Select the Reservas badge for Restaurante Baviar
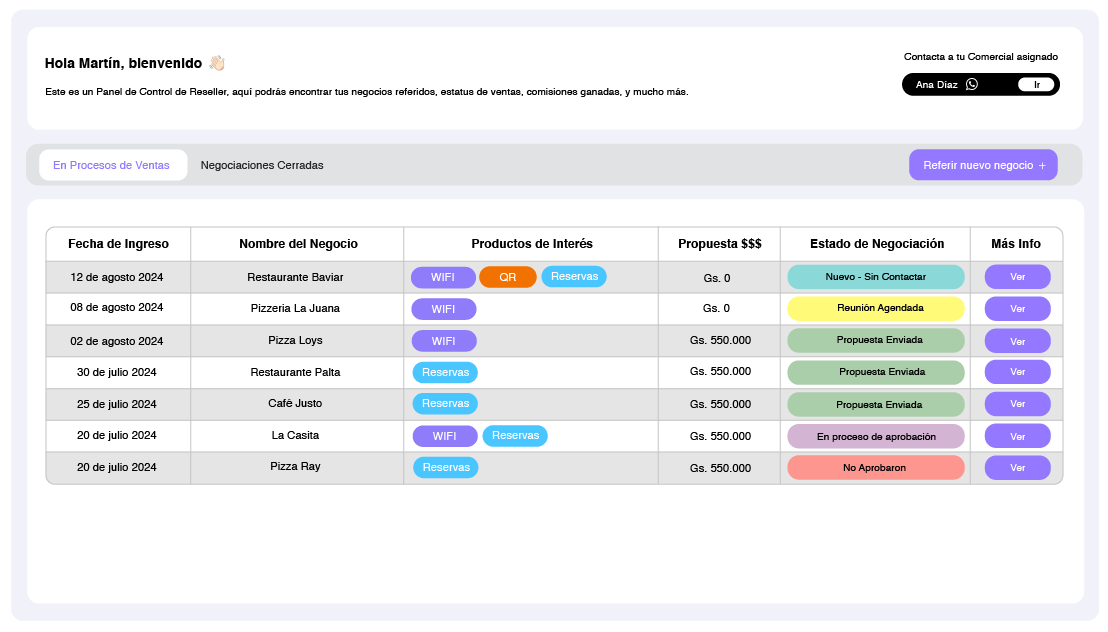1108x632 pixels. [x=574, y=277]
